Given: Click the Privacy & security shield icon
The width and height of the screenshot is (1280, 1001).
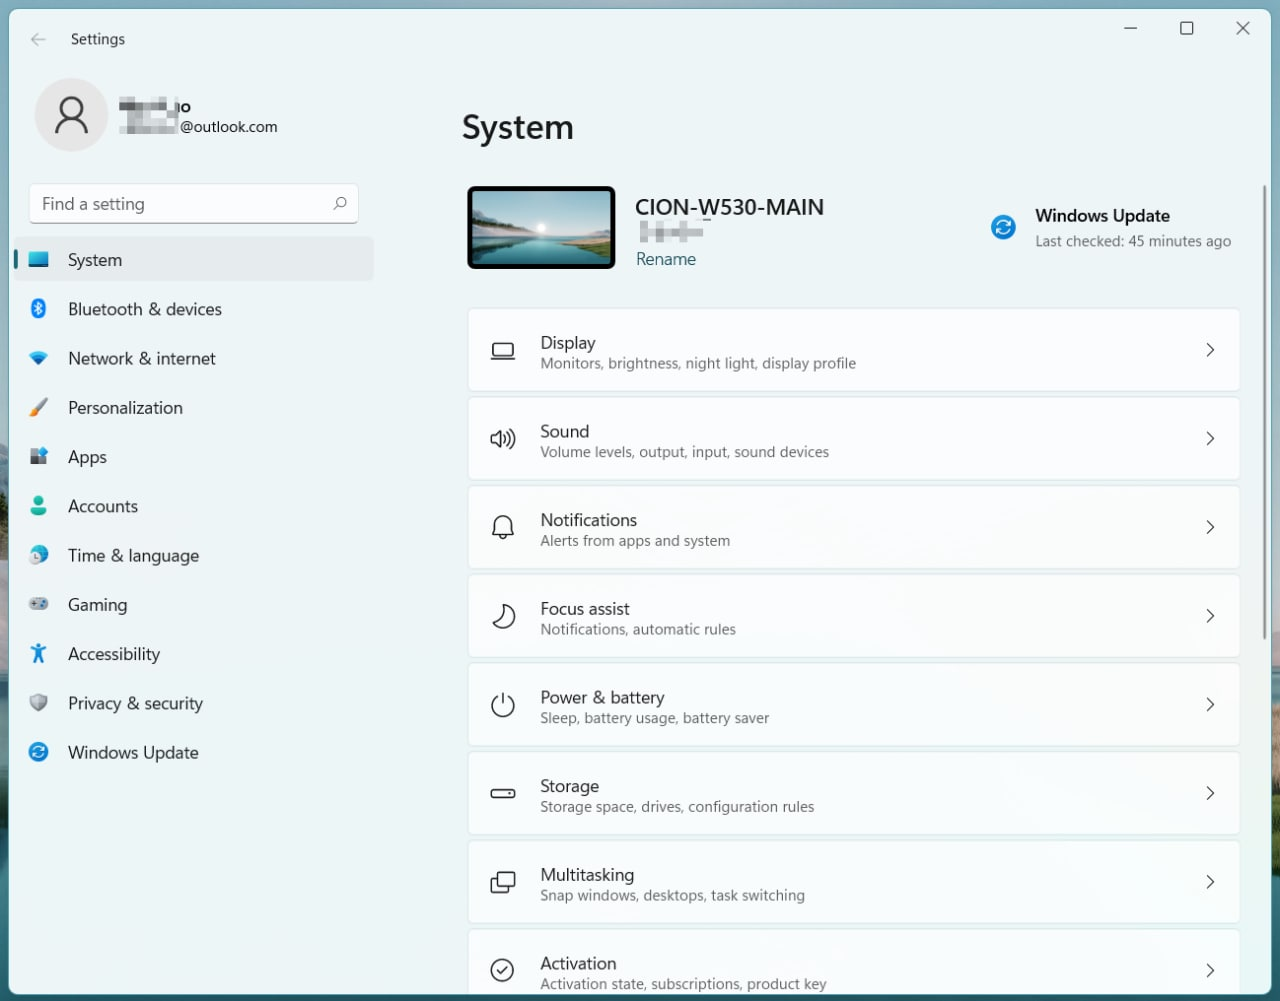Looking at the screenshot, I should [38, 703].
